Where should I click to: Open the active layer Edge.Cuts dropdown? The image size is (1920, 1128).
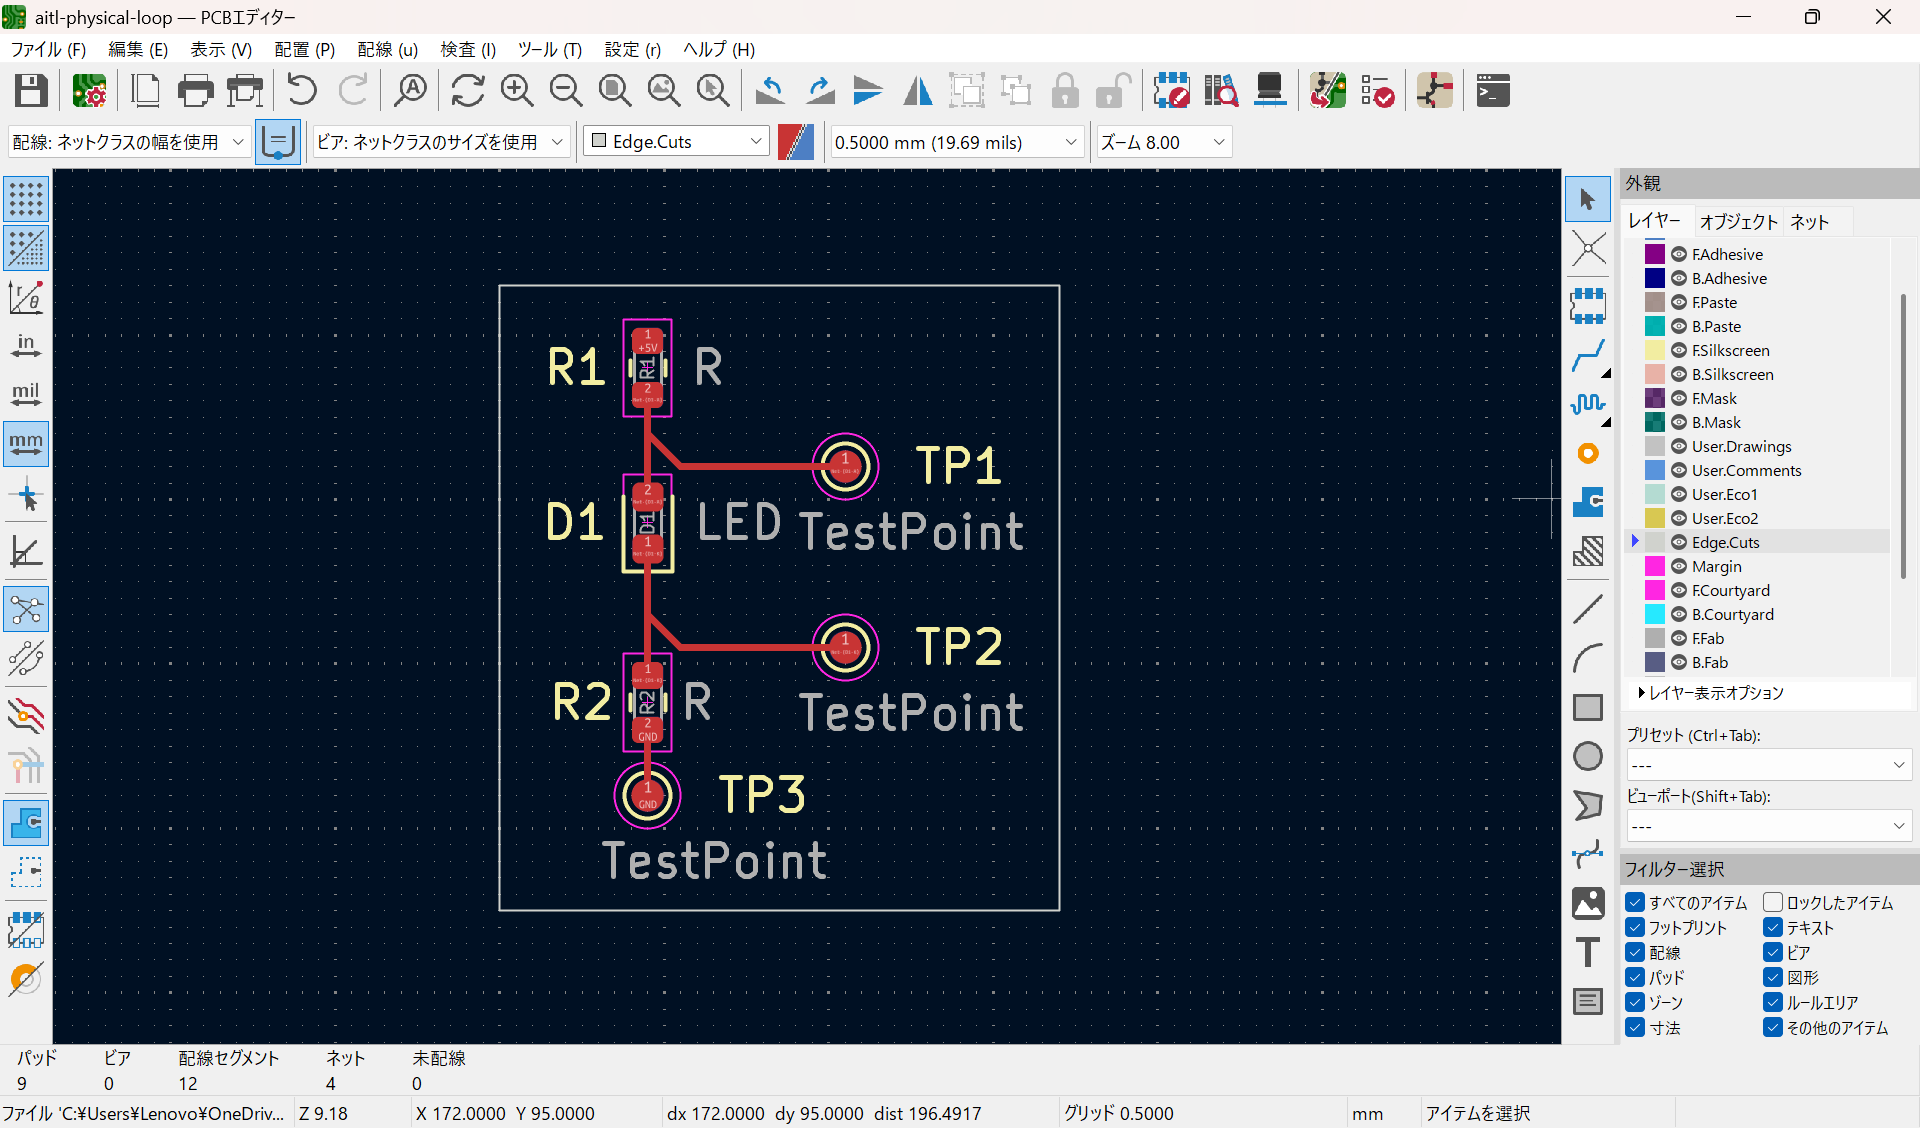(756, 141)
